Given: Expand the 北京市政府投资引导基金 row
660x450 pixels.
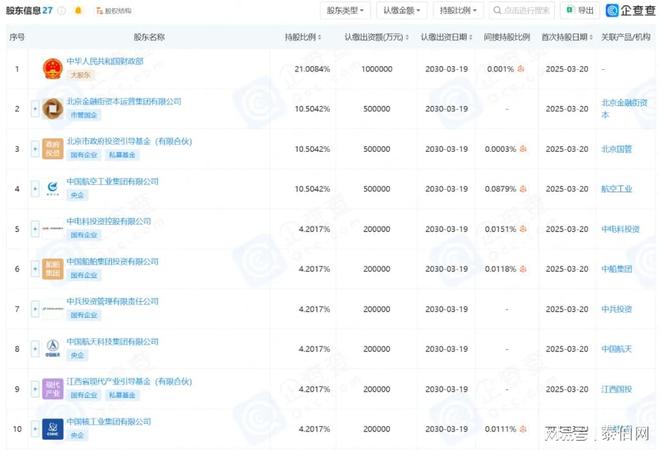Looking at the screenshot, I should point(35,149).
